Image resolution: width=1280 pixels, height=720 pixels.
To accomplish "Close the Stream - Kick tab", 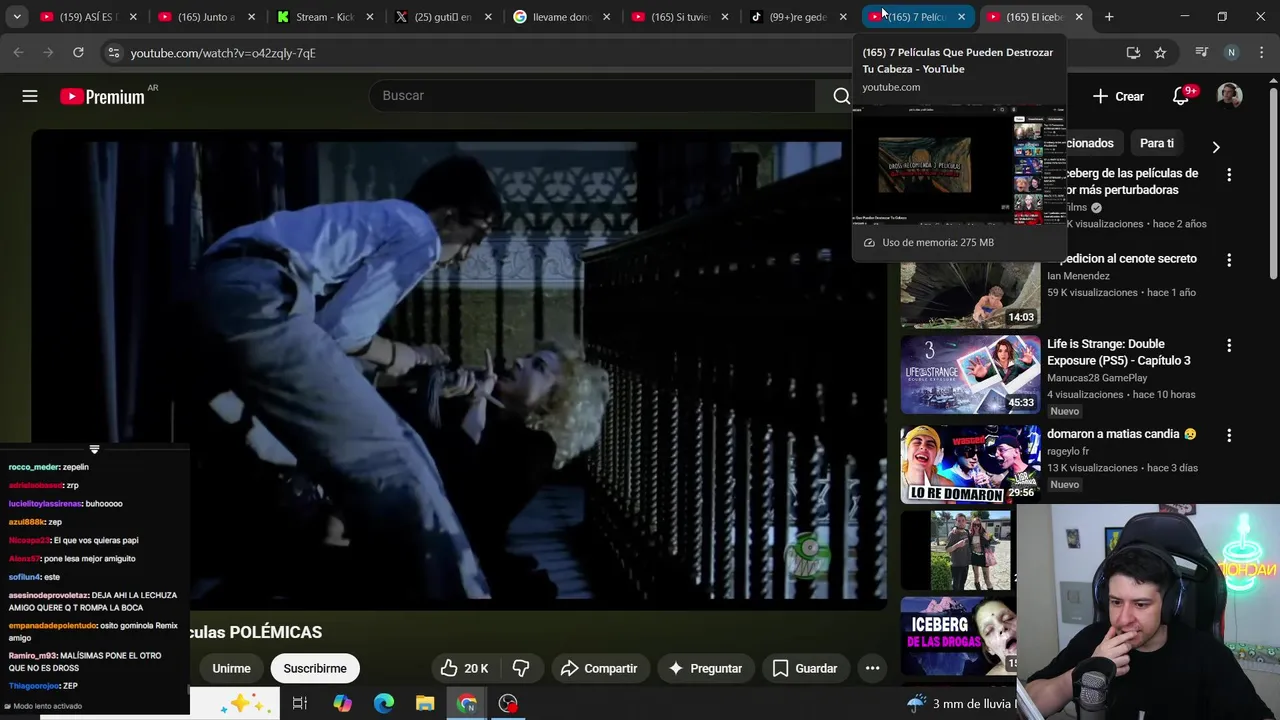I will [369, 17].
